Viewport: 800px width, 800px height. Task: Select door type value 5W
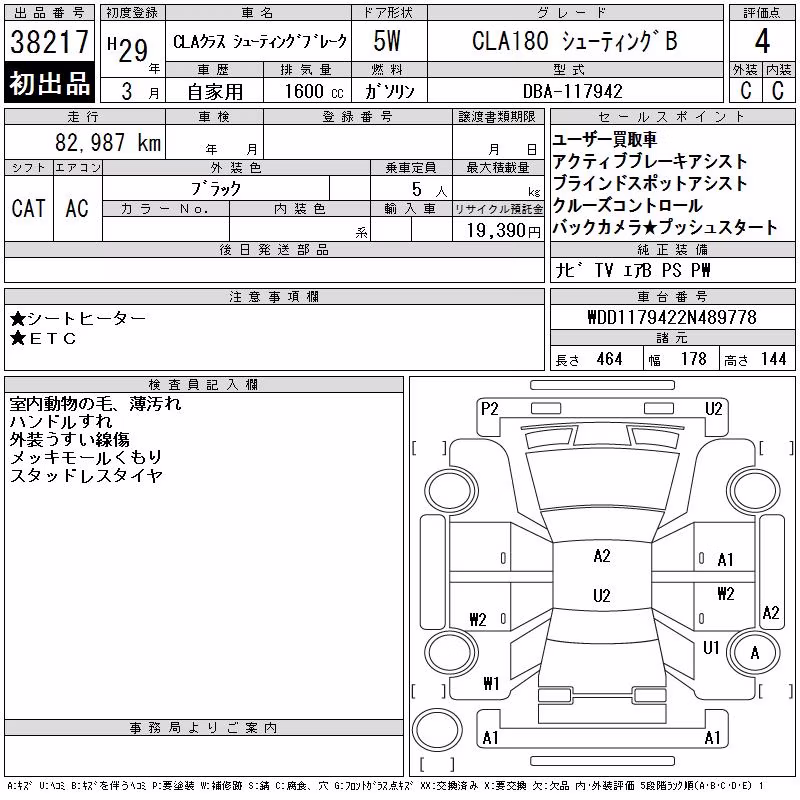pos(387,41)
